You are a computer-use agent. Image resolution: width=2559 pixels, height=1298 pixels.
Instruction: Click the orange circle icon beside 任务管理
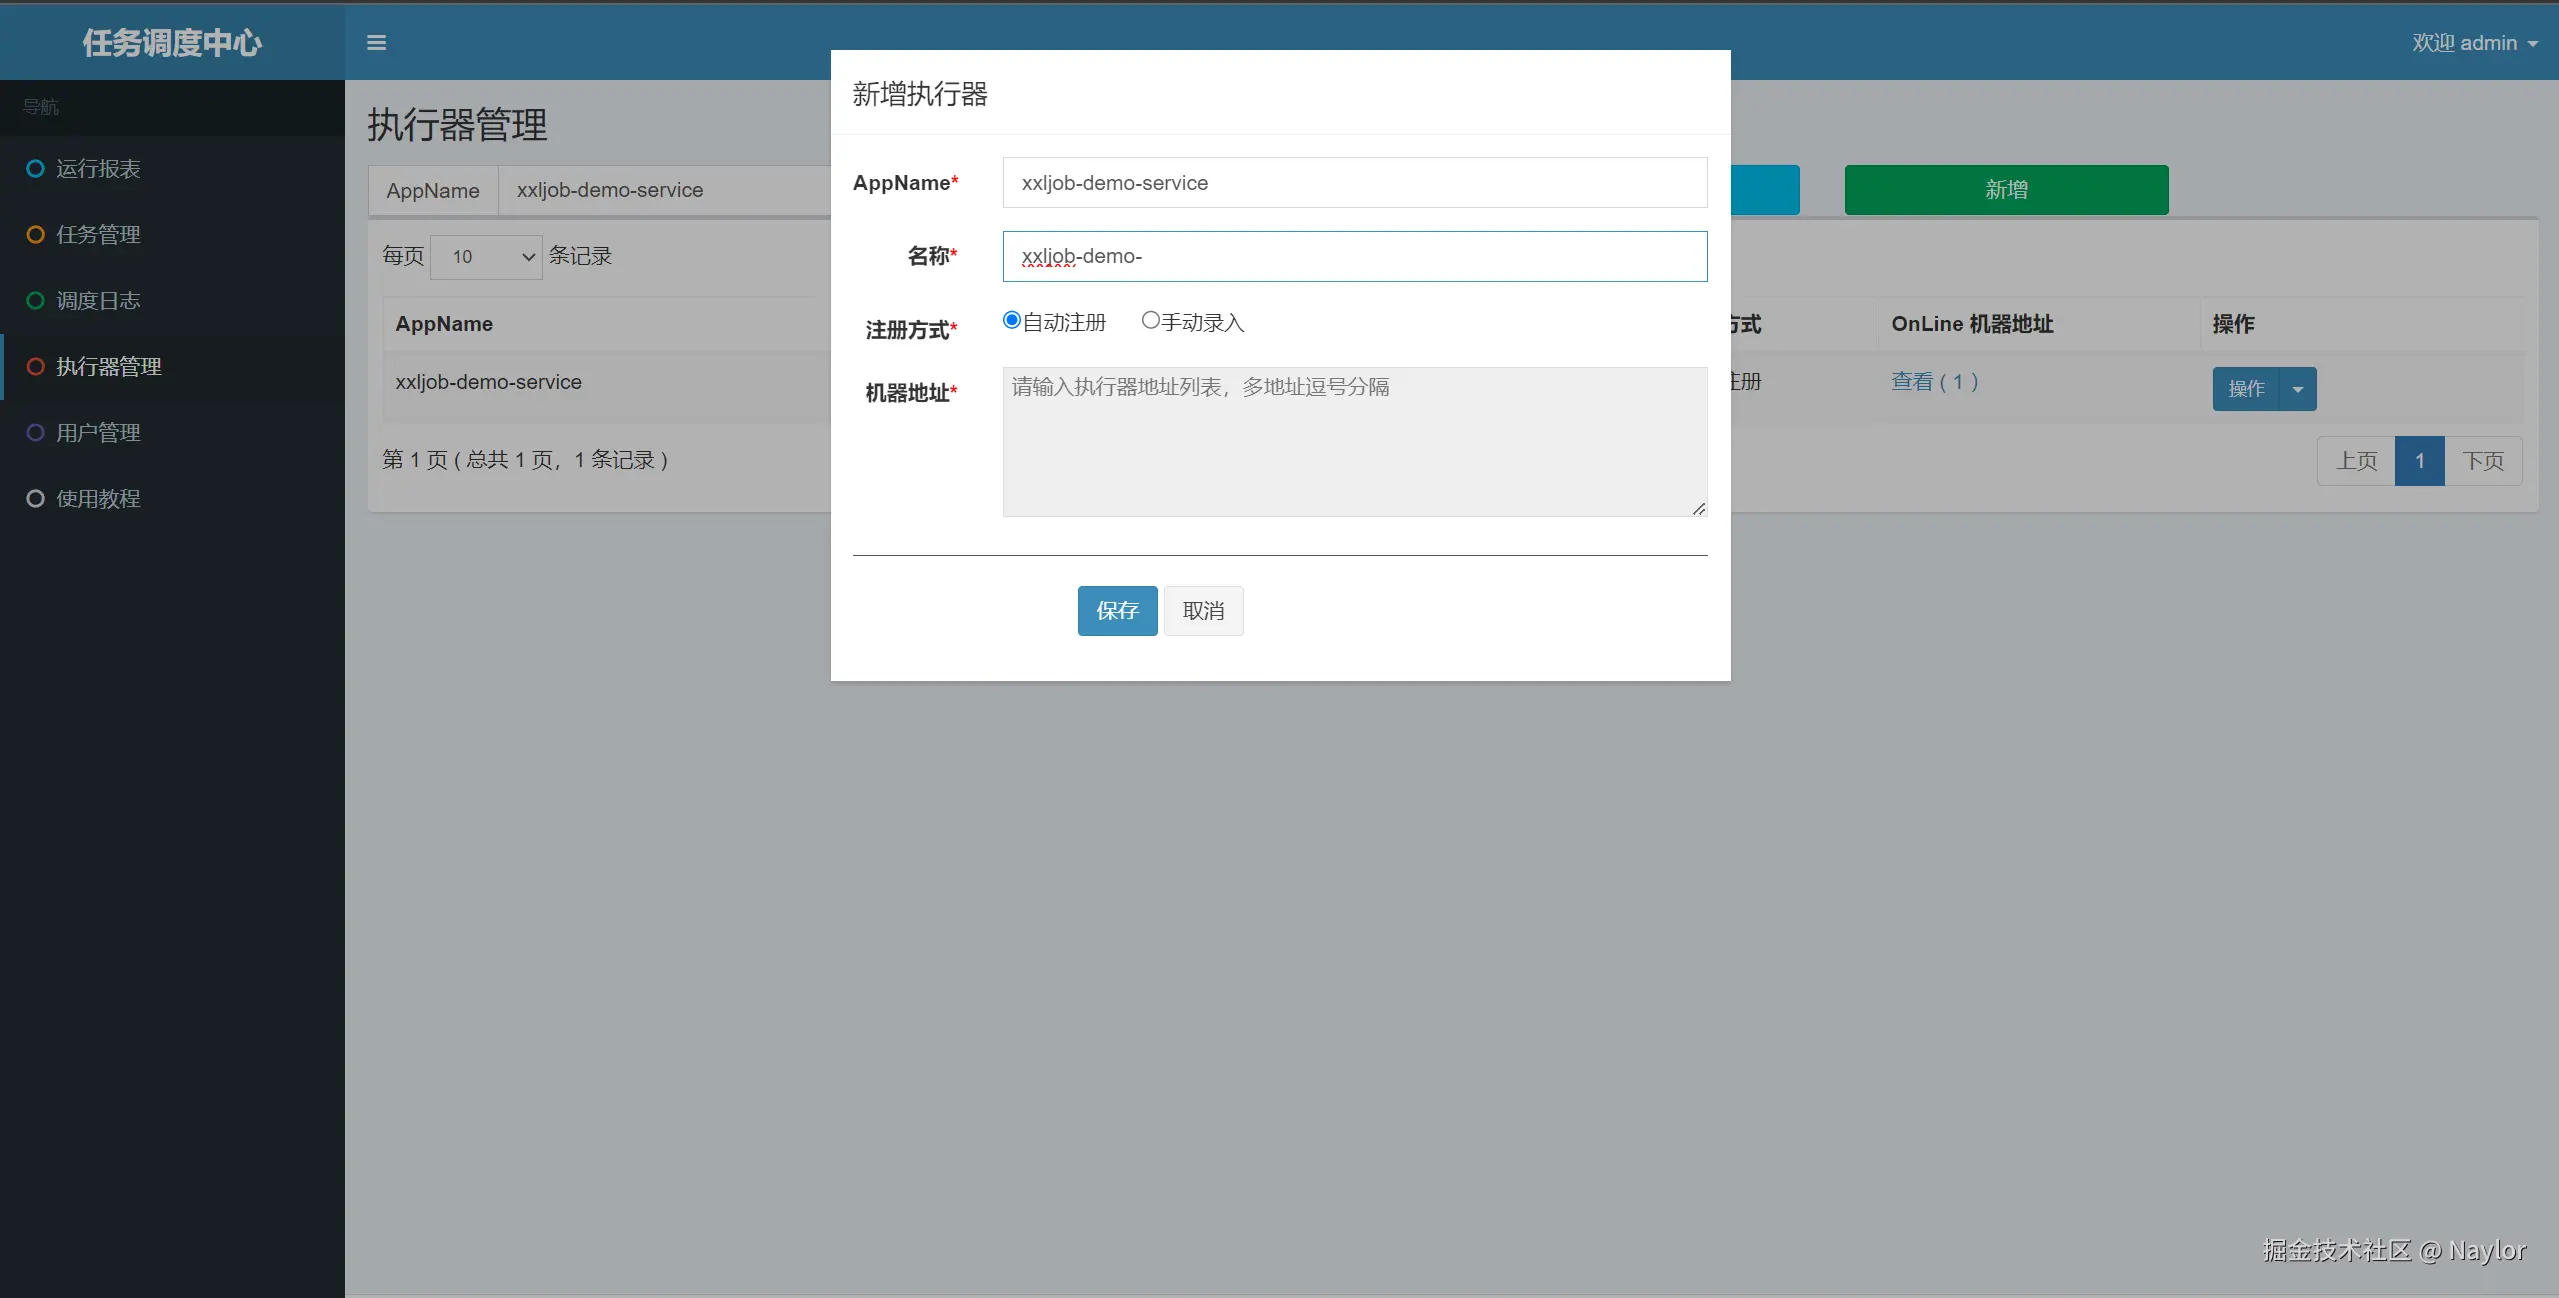click(35, 235)
